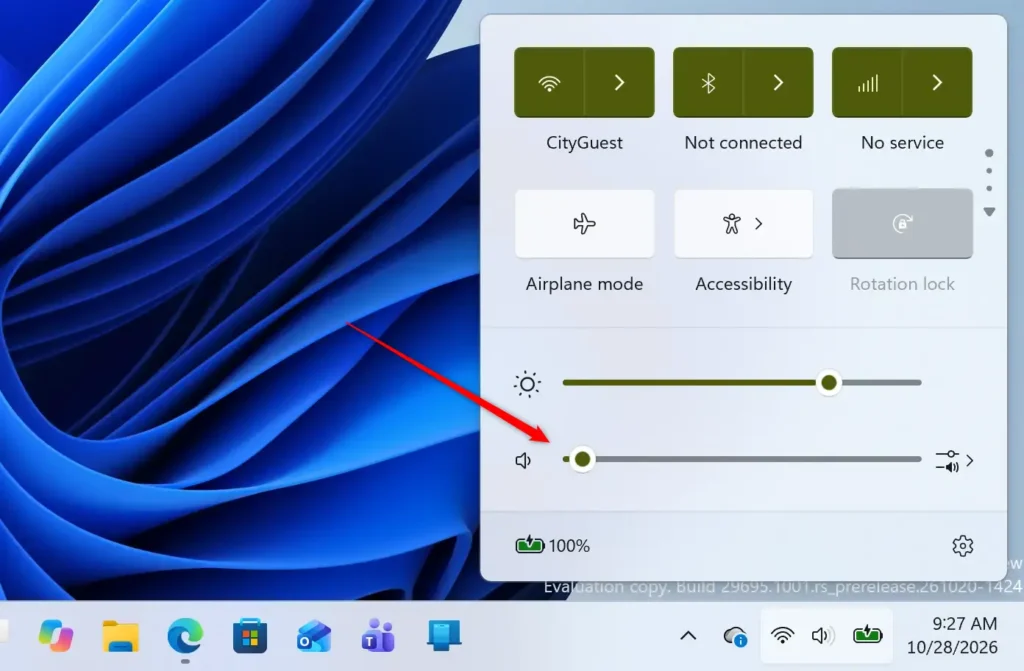Open Microsoft Teams from the taskbar

pos(378,636)
